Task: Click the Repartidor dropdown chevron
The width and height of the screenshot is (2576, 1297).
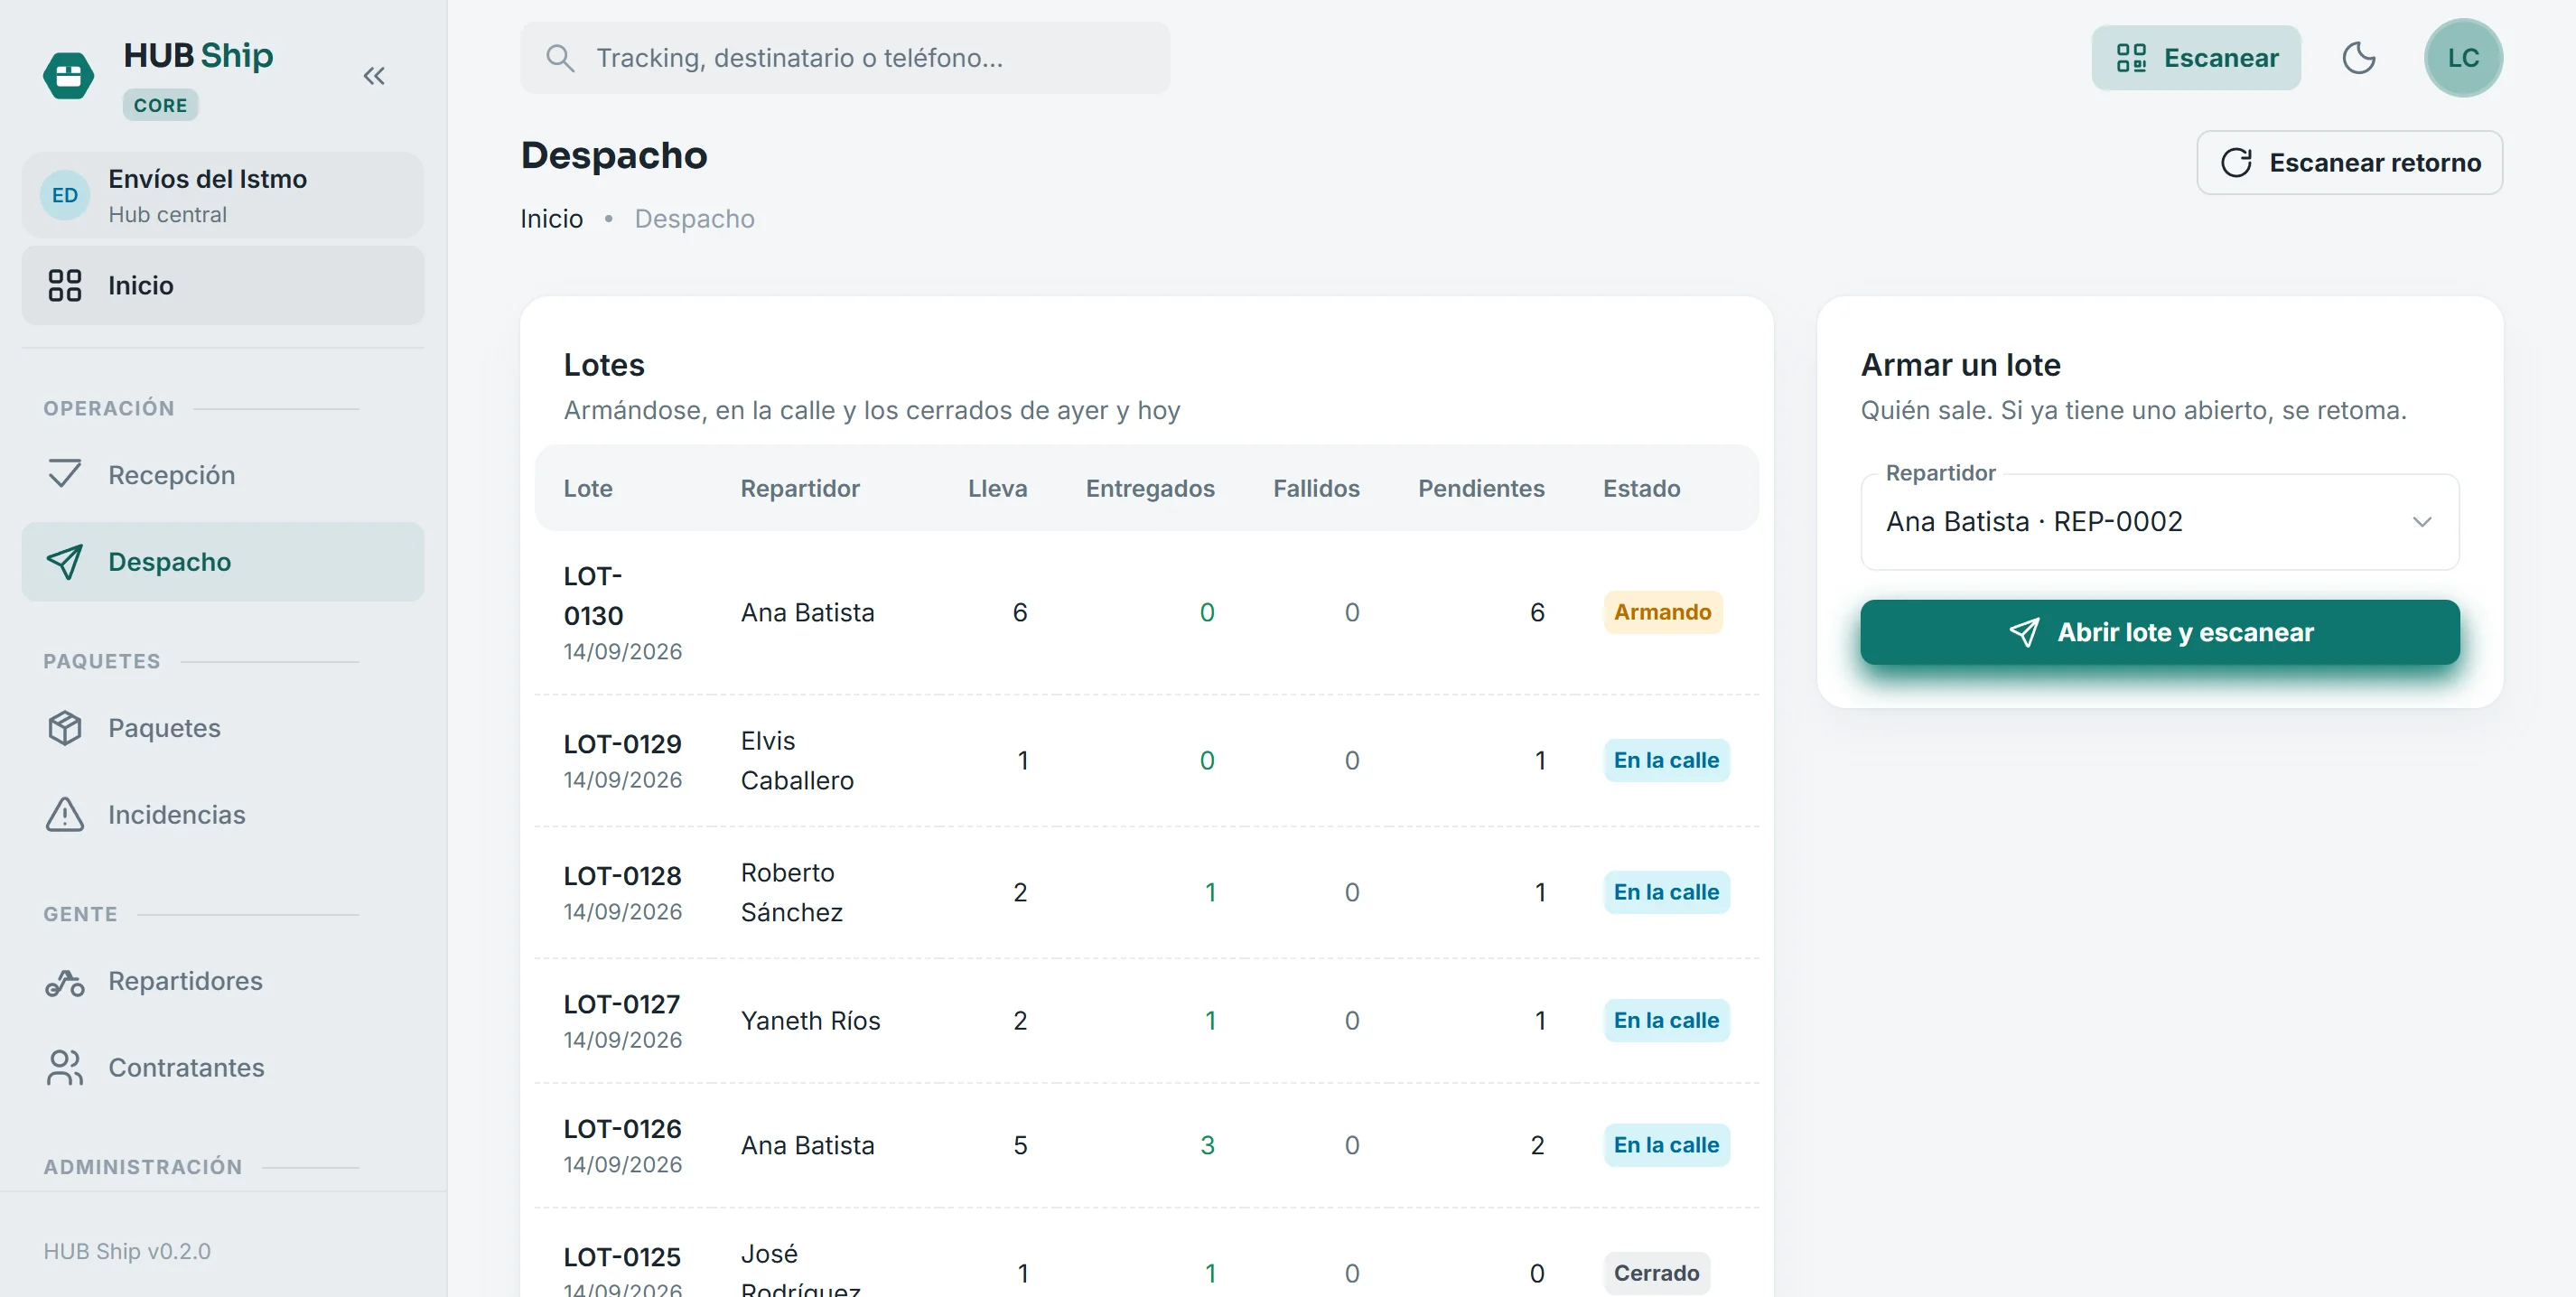Action: tap(2421, 522)
